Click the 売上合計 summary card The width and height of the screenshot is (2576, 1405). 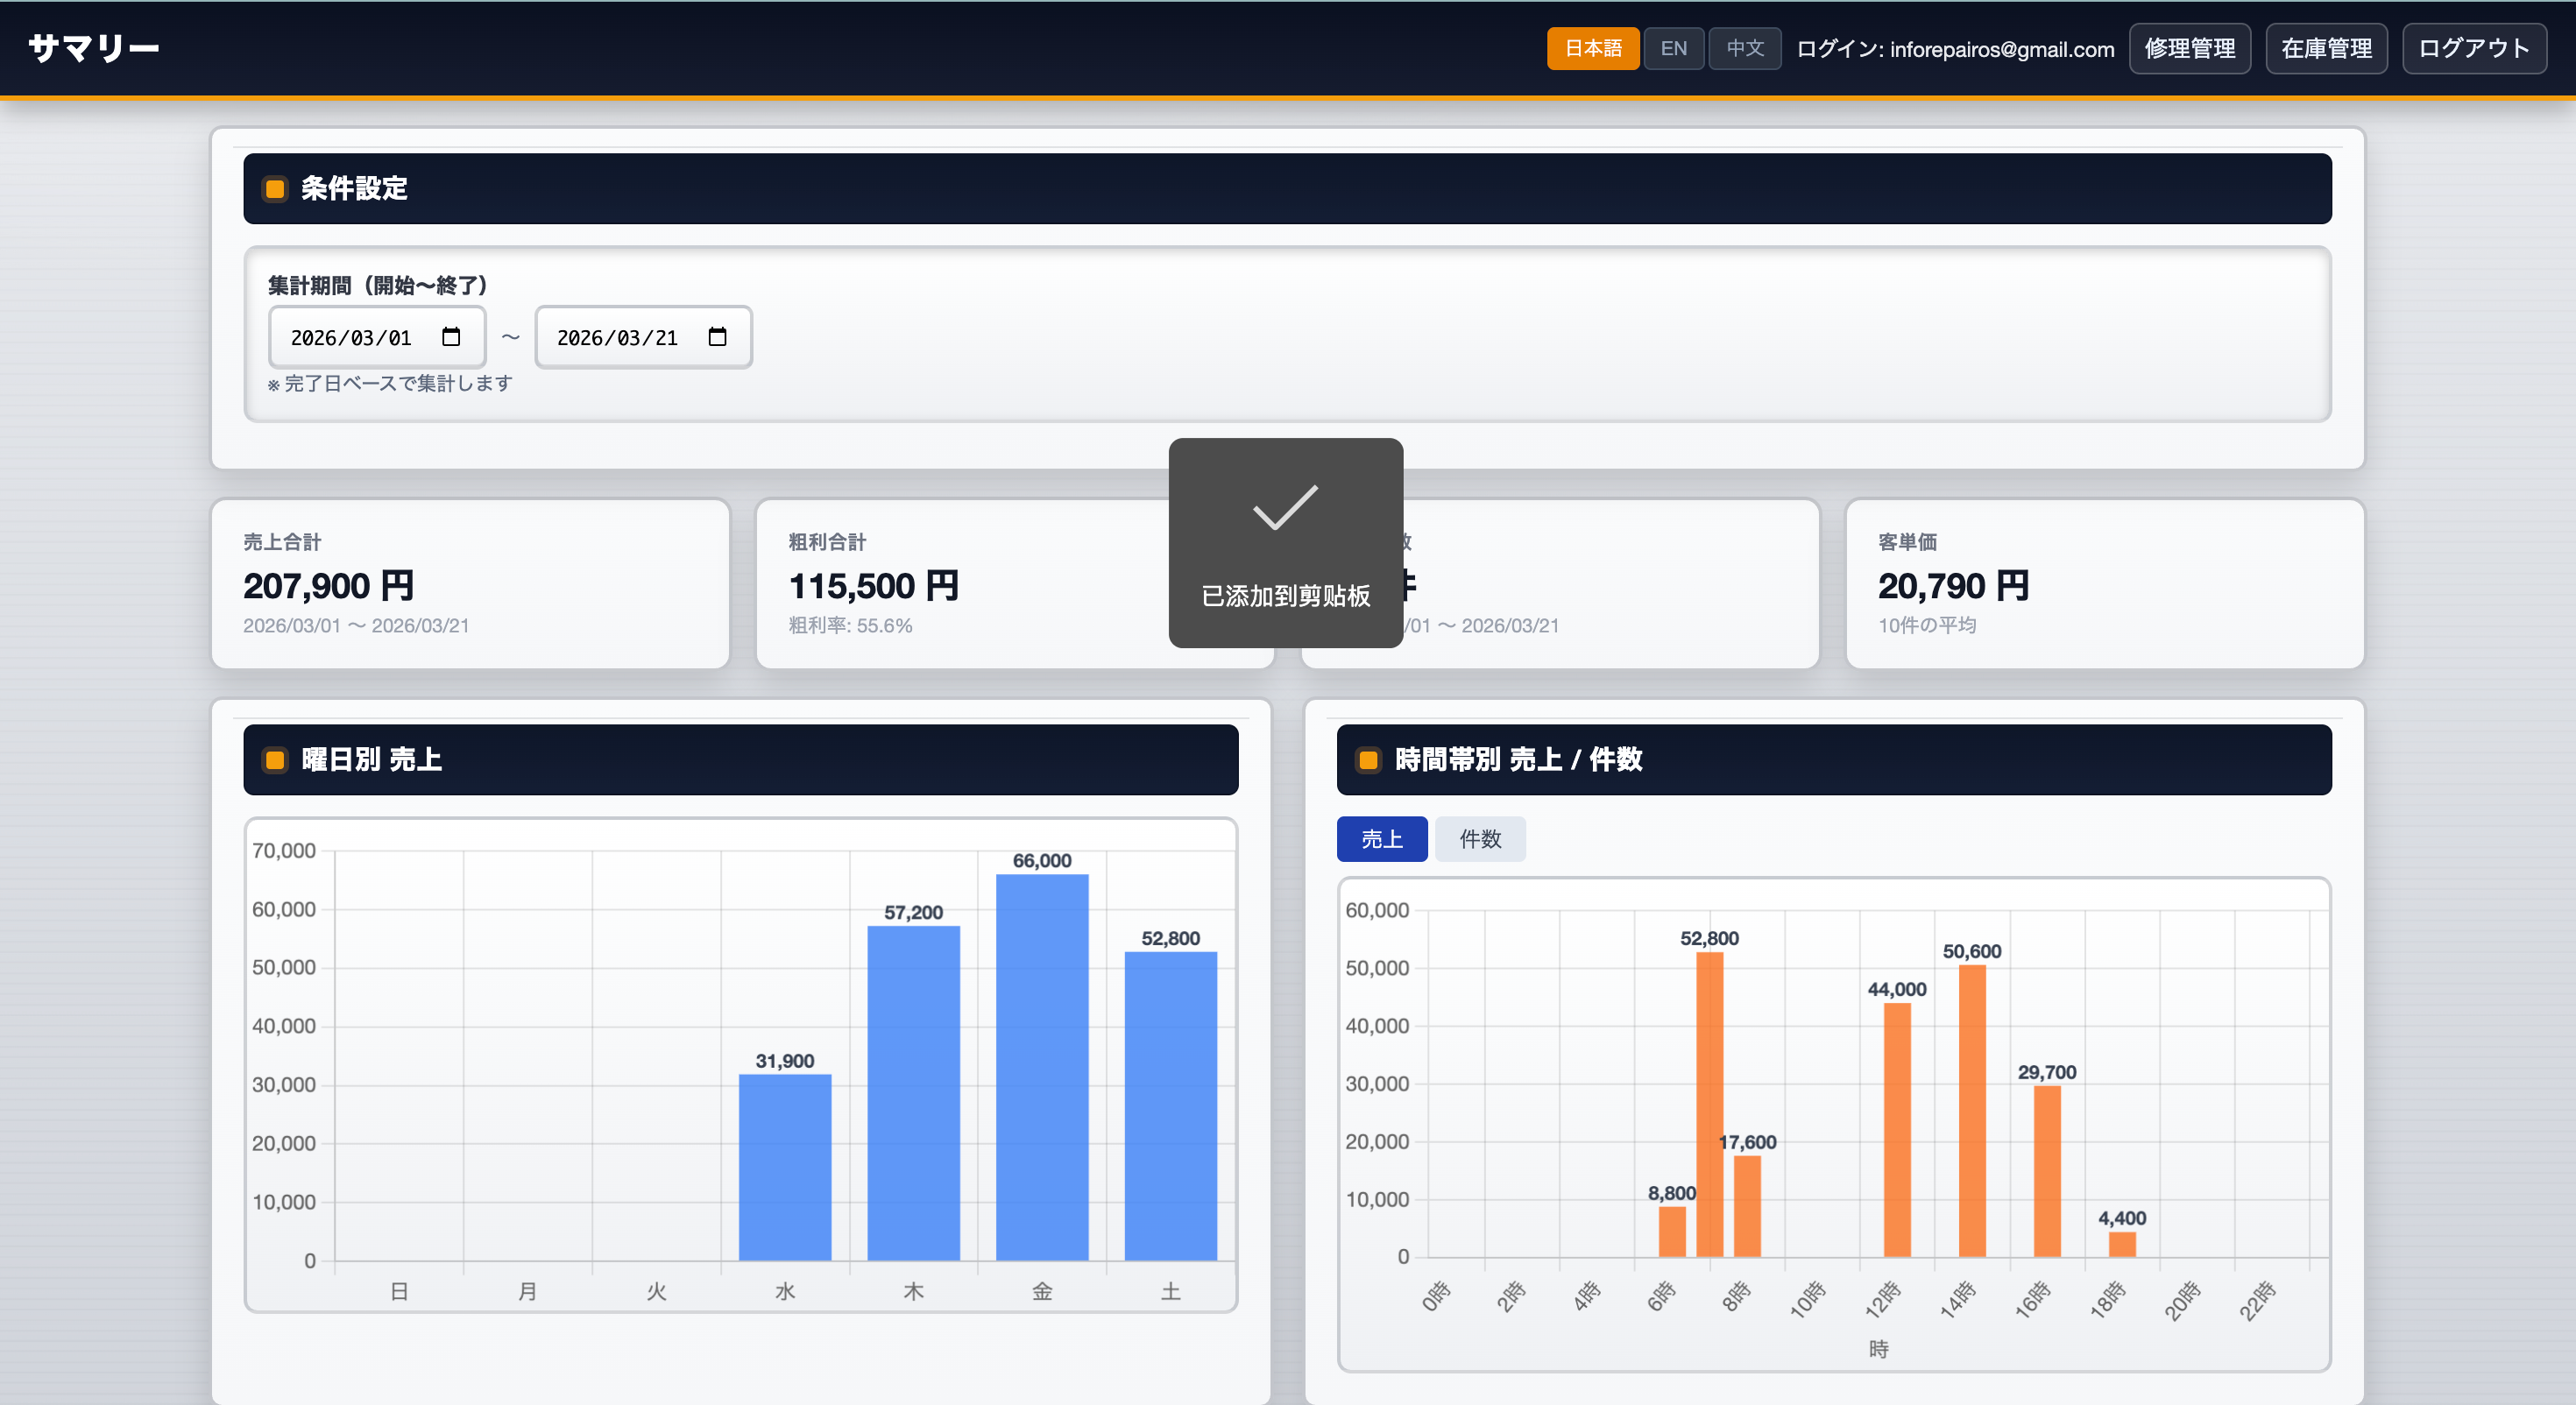coord(470,584)
